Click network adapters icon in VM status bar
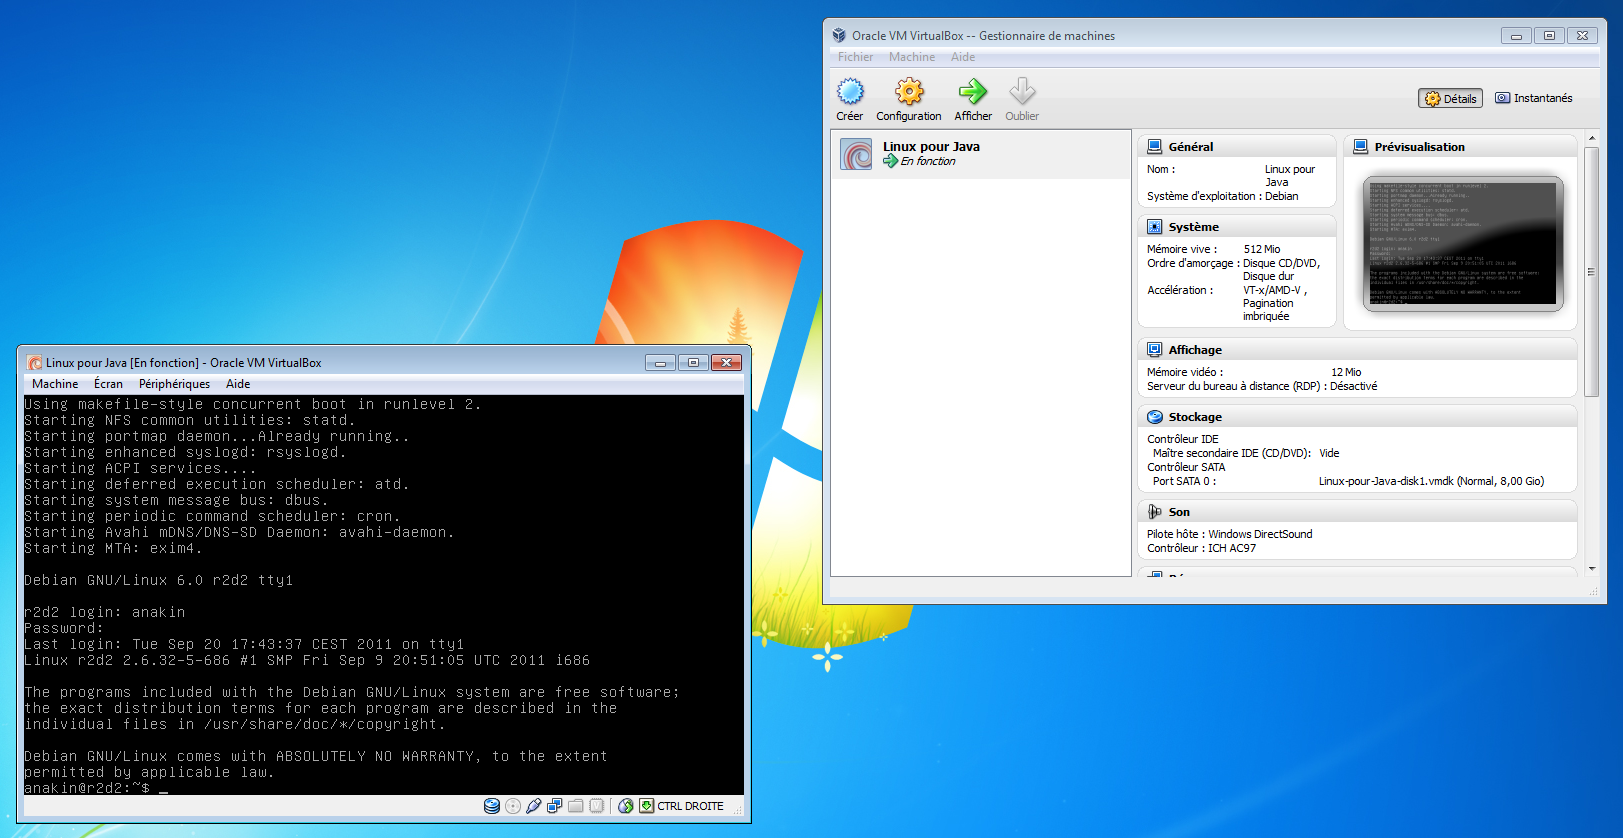 coord(555,806)
